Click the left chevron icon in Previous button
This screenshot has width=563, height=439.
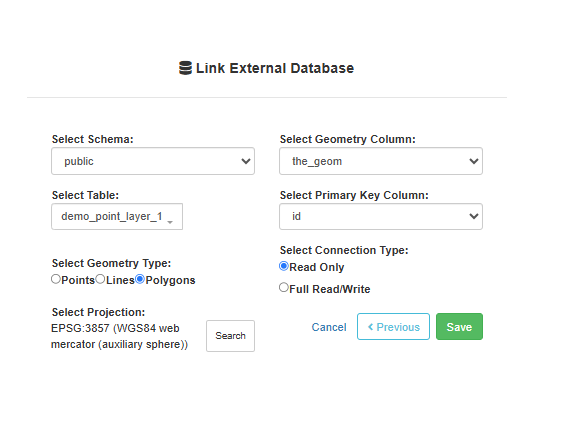click(x=371, y=327)
